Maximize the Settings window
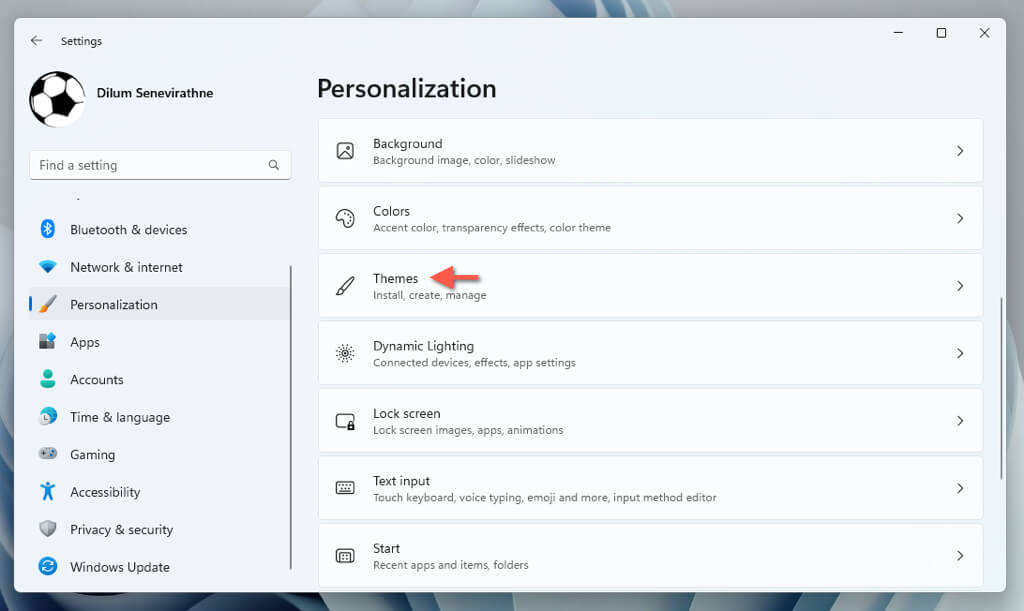Image resolution: width=1024 pixels, height=611 pixels. (x=941, y=33)
